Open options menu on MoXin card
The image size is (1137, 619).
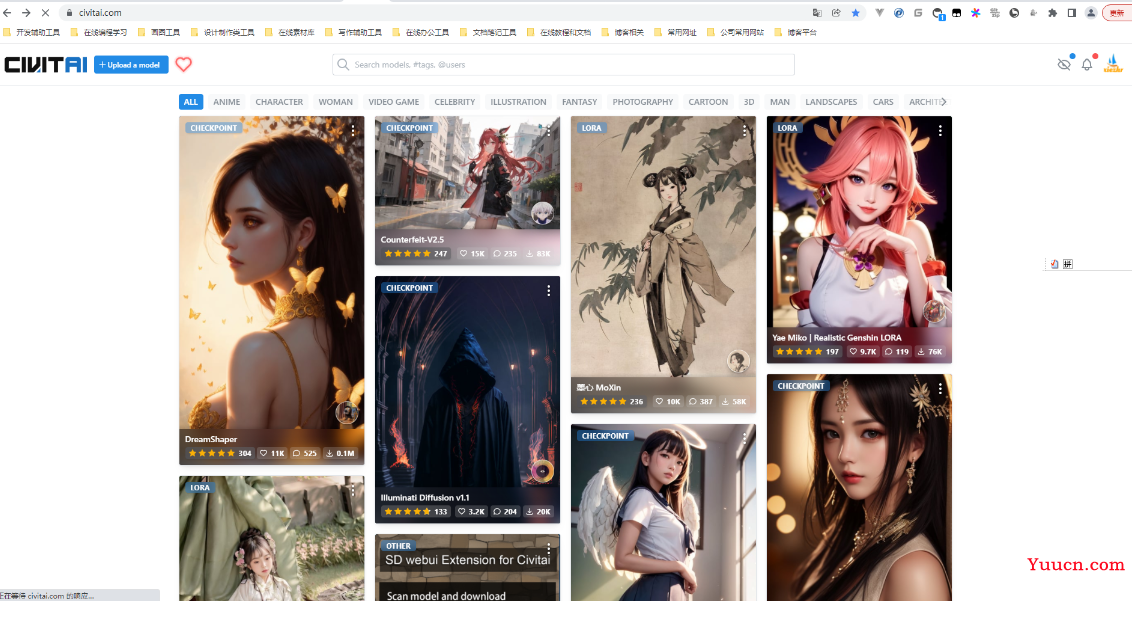point(745,130)
